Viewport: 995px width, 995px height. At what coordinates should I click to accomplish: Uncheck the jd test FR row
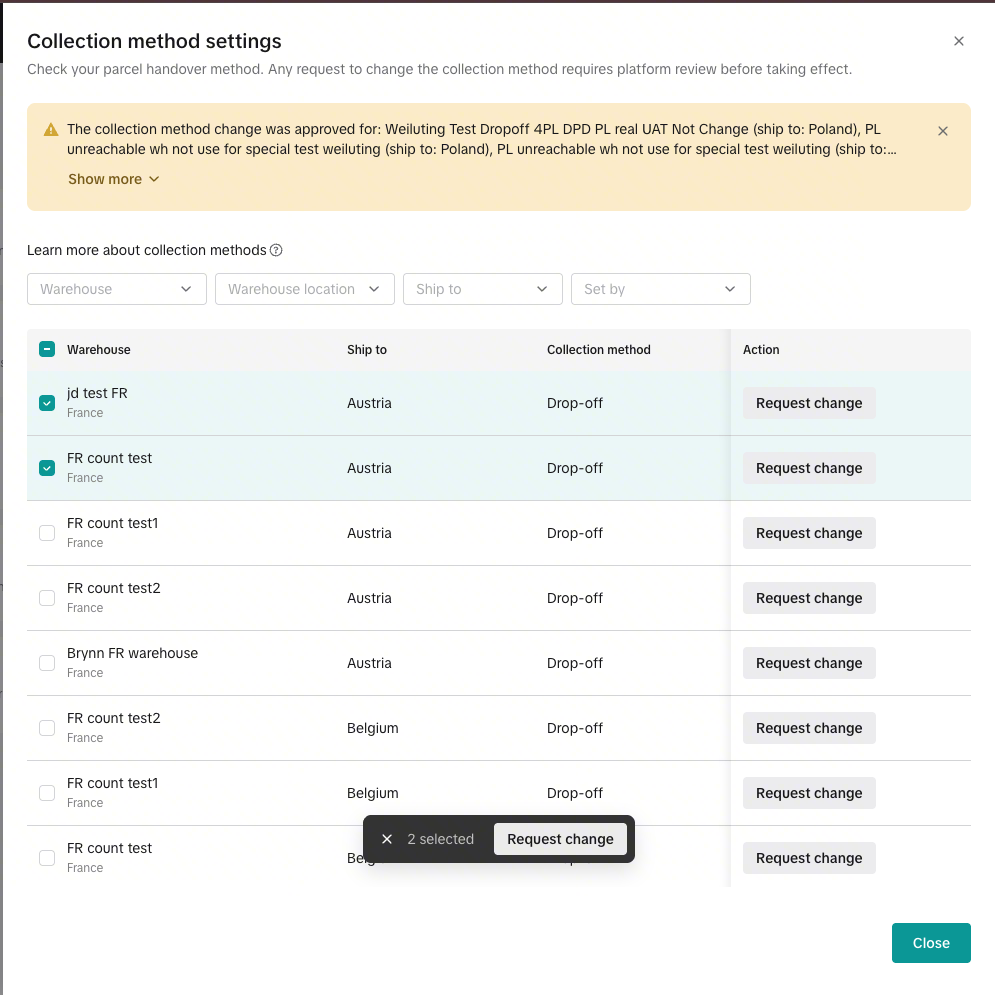[47, 403]
